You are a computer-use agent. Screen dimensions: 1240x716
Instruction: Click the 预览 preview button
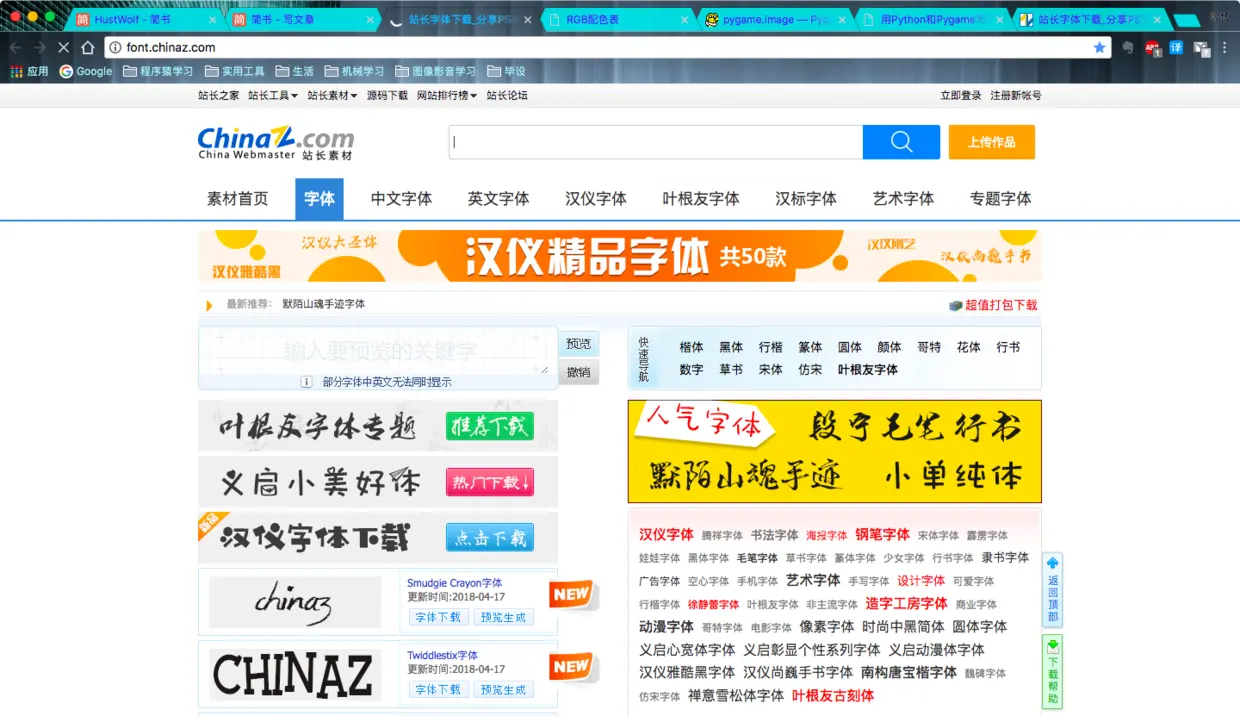coord(578,344)
